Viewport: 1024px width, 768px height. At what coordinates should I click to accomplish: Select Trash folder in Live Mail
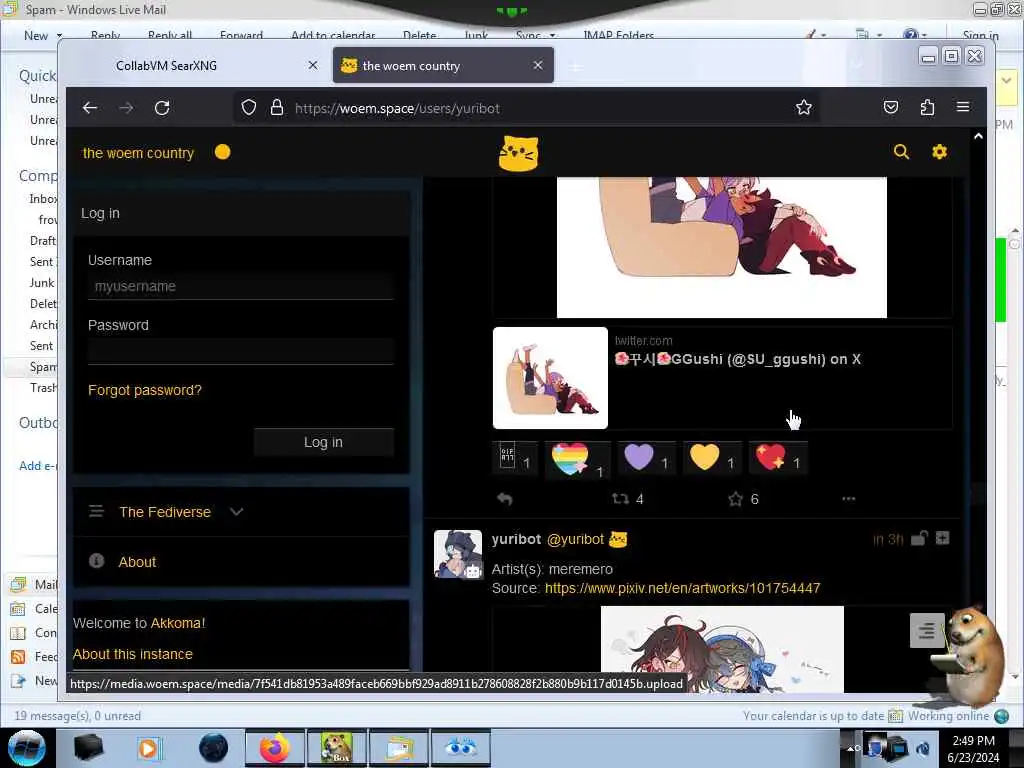point(43,388)
